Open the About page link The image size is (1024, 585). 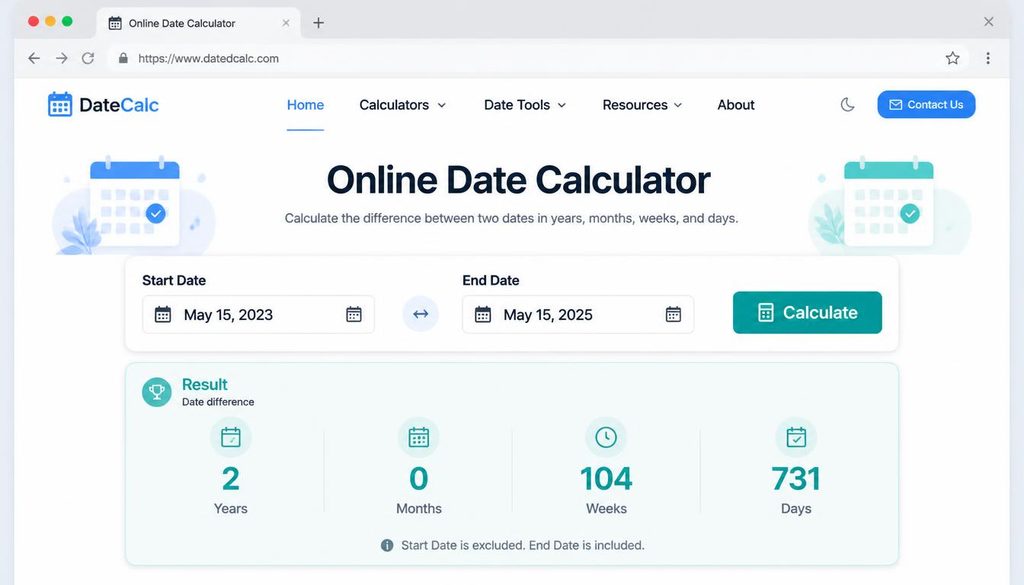736,105
